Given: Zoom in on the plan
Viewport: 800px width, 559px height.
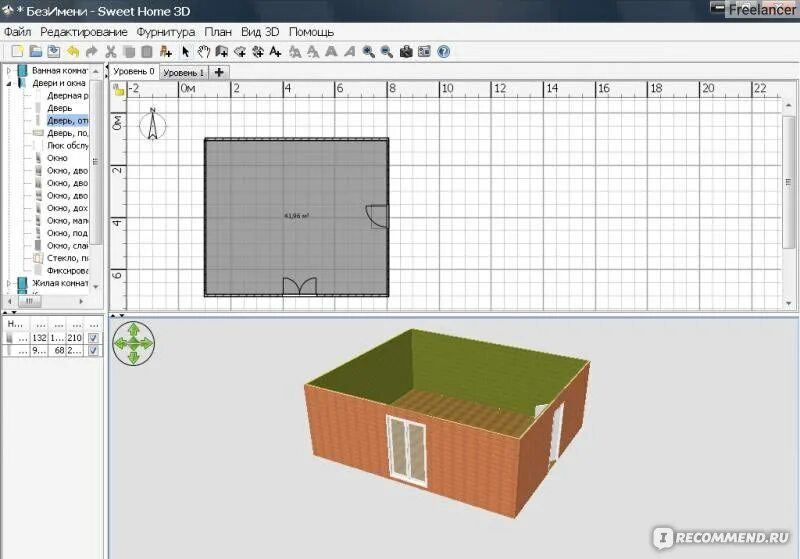Looking at the screenshot, I should 368,52.
